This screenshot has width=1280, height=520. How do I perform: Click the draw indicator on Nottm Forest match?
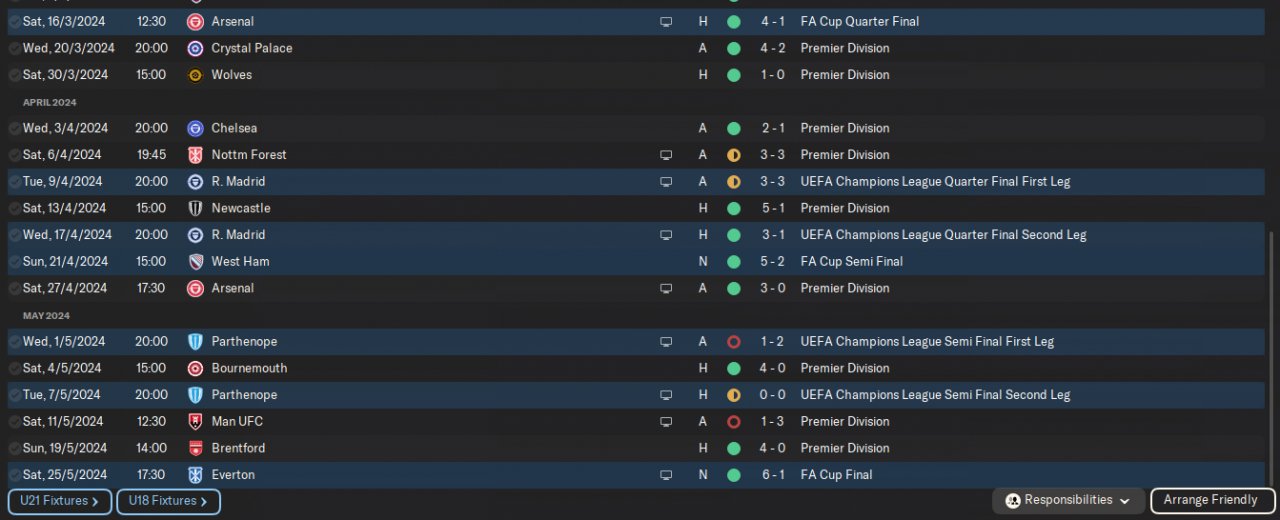733,155
